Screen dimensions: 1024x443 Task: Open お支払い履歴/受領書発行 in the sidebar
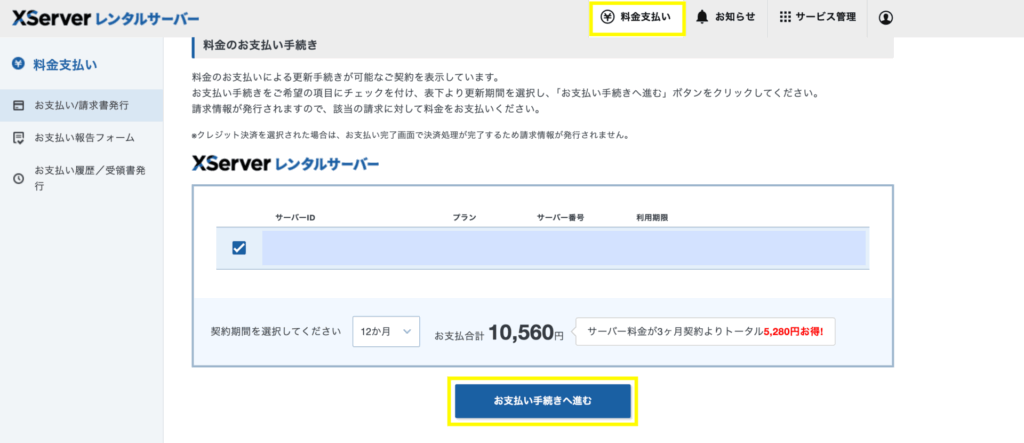click(x=90, y=178)
